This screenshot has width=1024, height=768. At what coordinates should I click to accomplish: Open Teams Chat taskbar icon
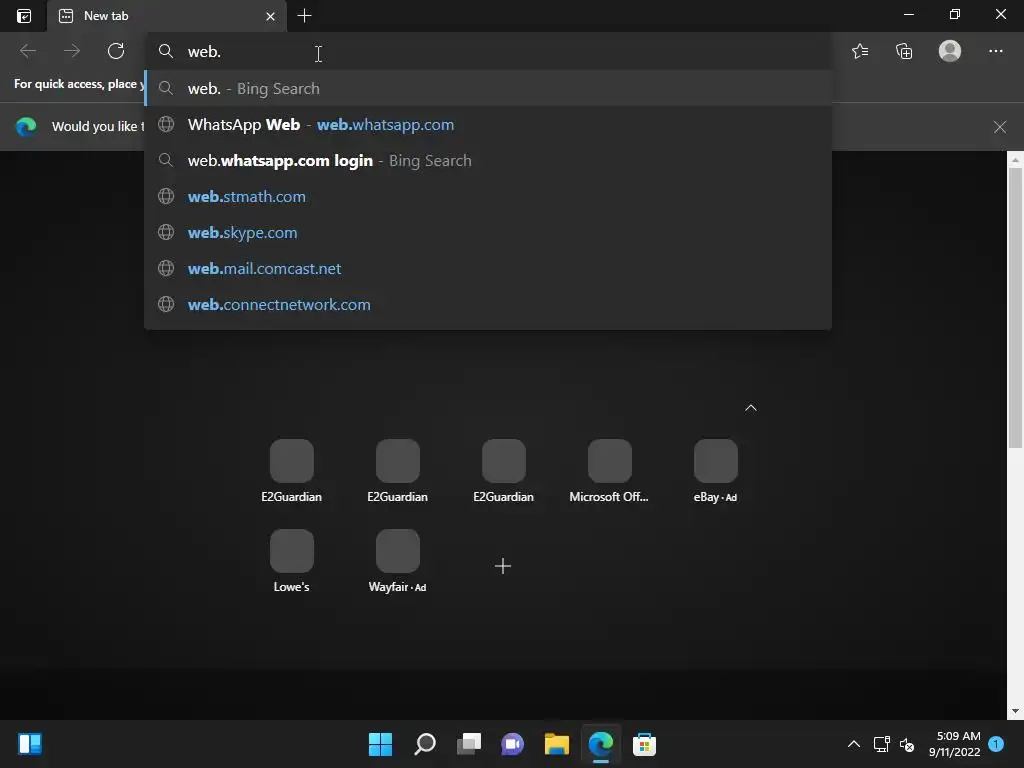click(513, 744)
